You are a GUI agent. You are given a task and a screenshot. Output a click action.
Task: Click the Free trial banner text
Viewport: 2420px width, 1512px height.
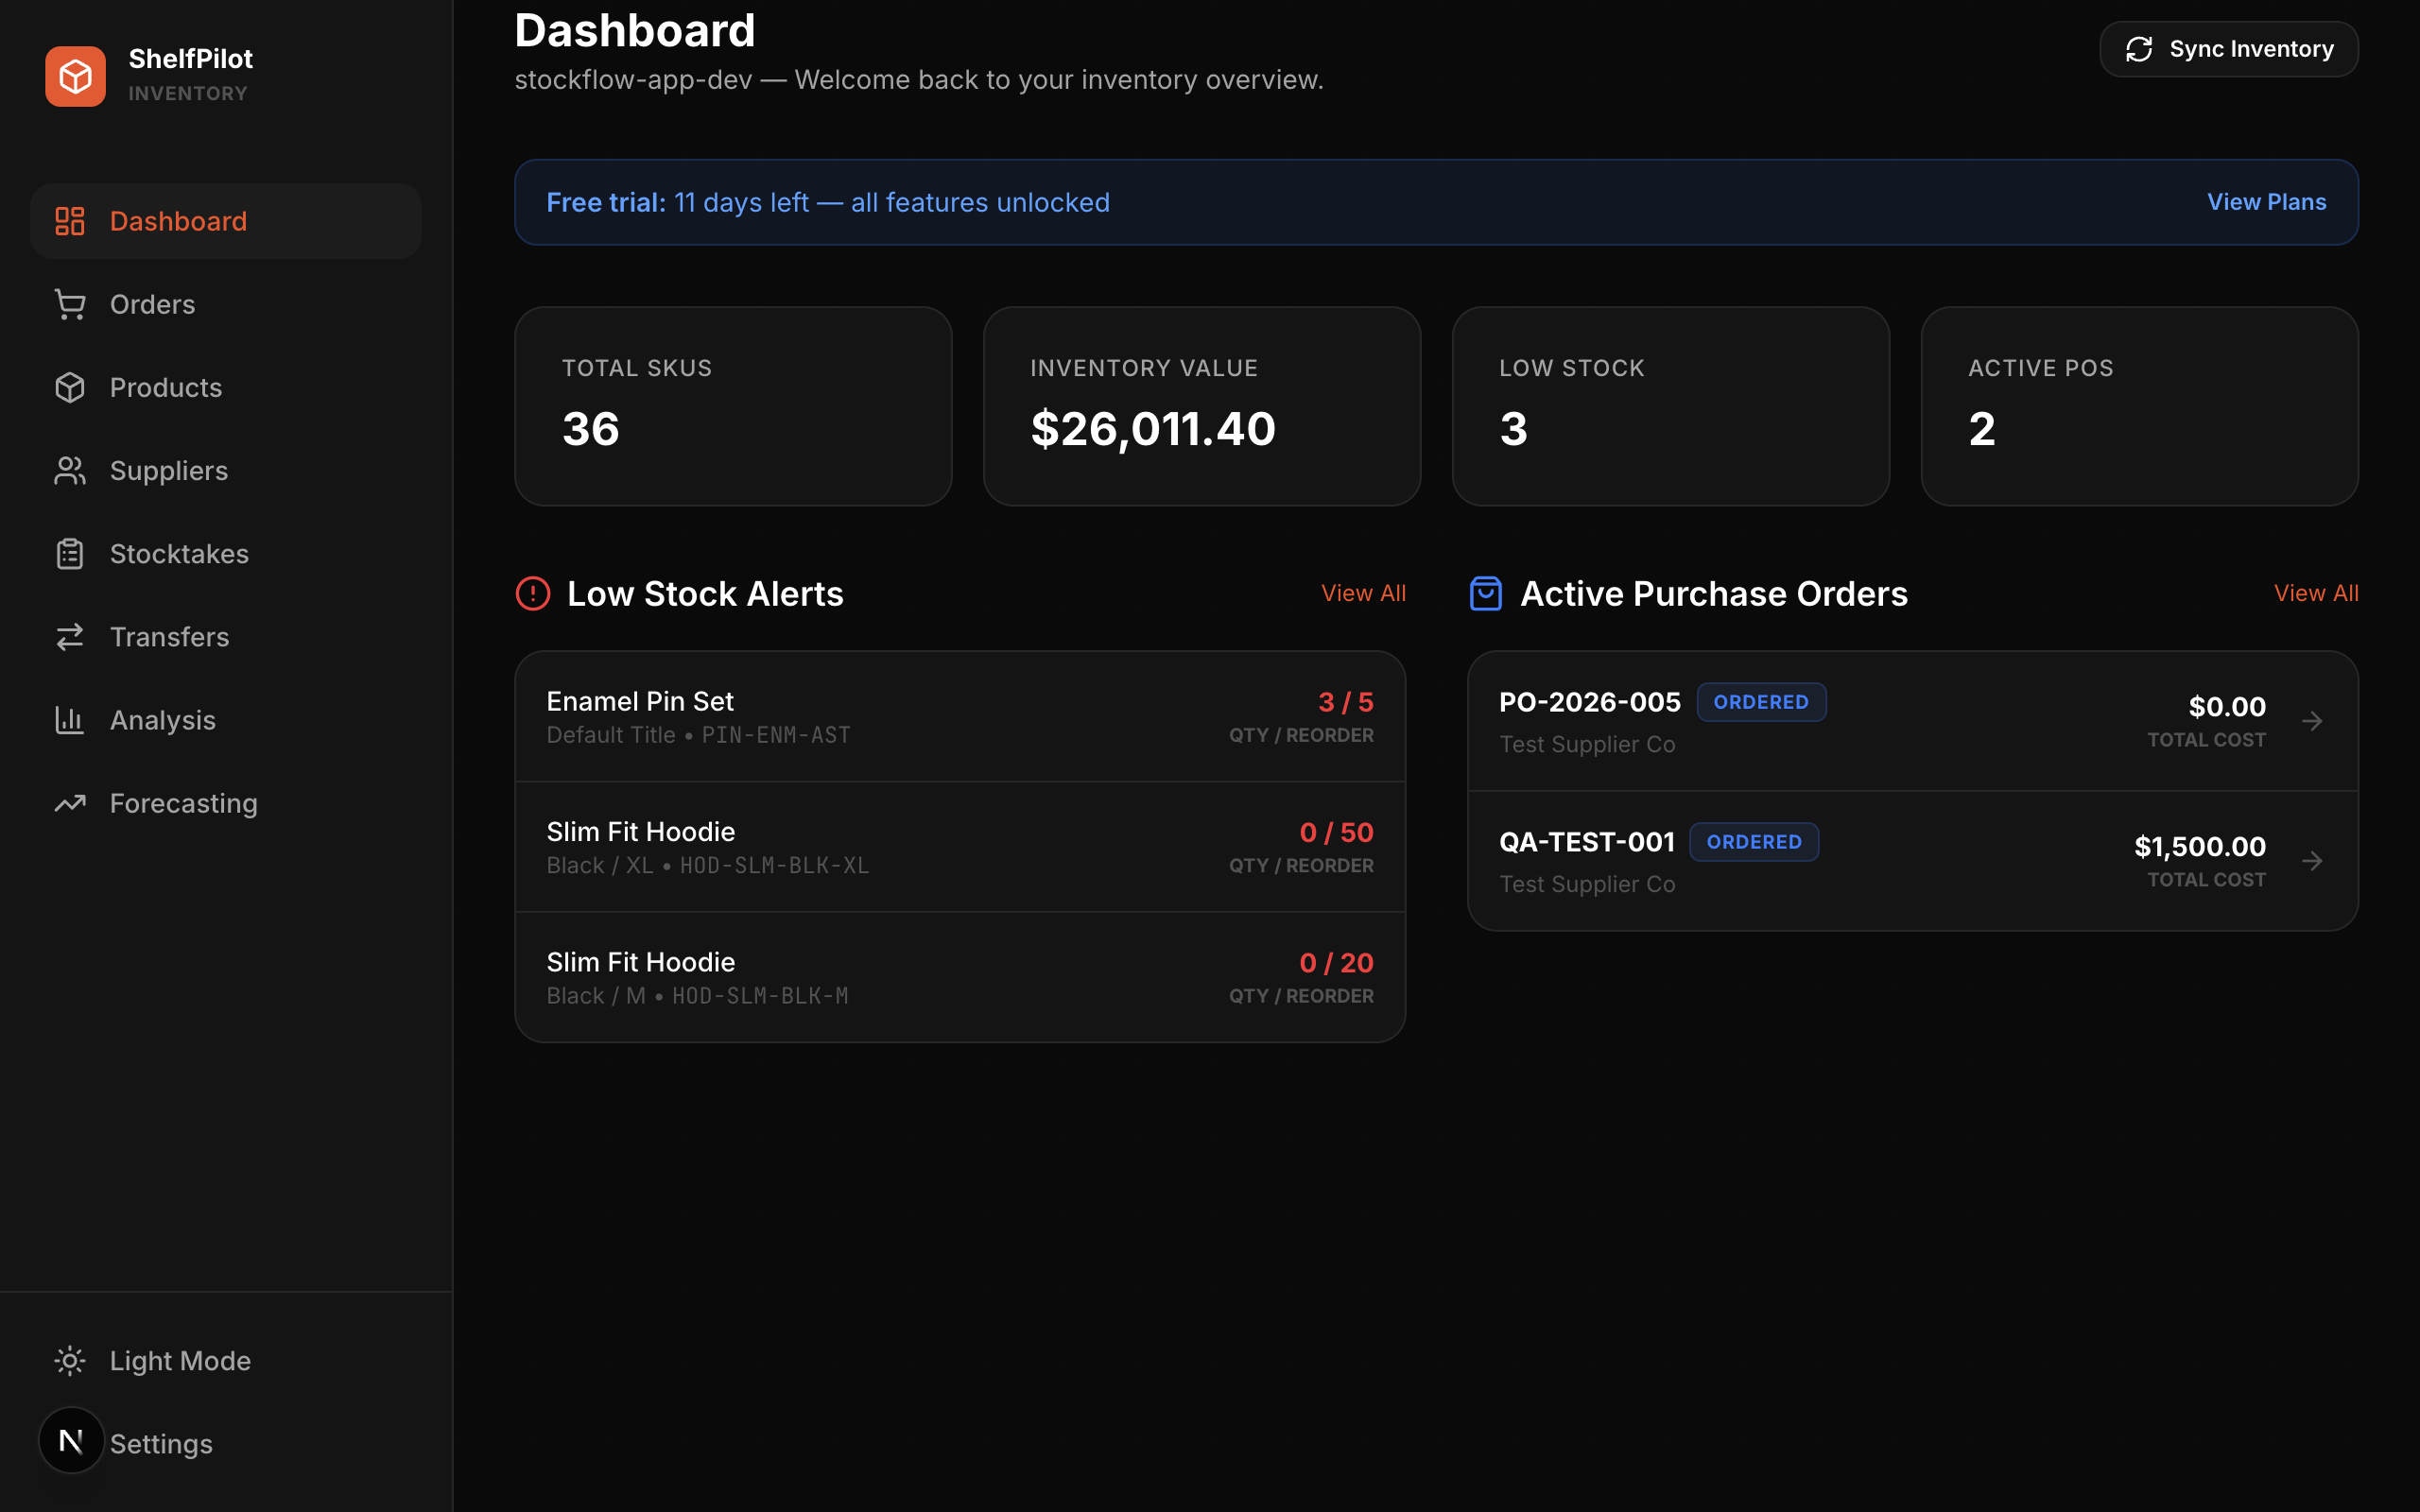pyautogui.click(x=828, y=202)
